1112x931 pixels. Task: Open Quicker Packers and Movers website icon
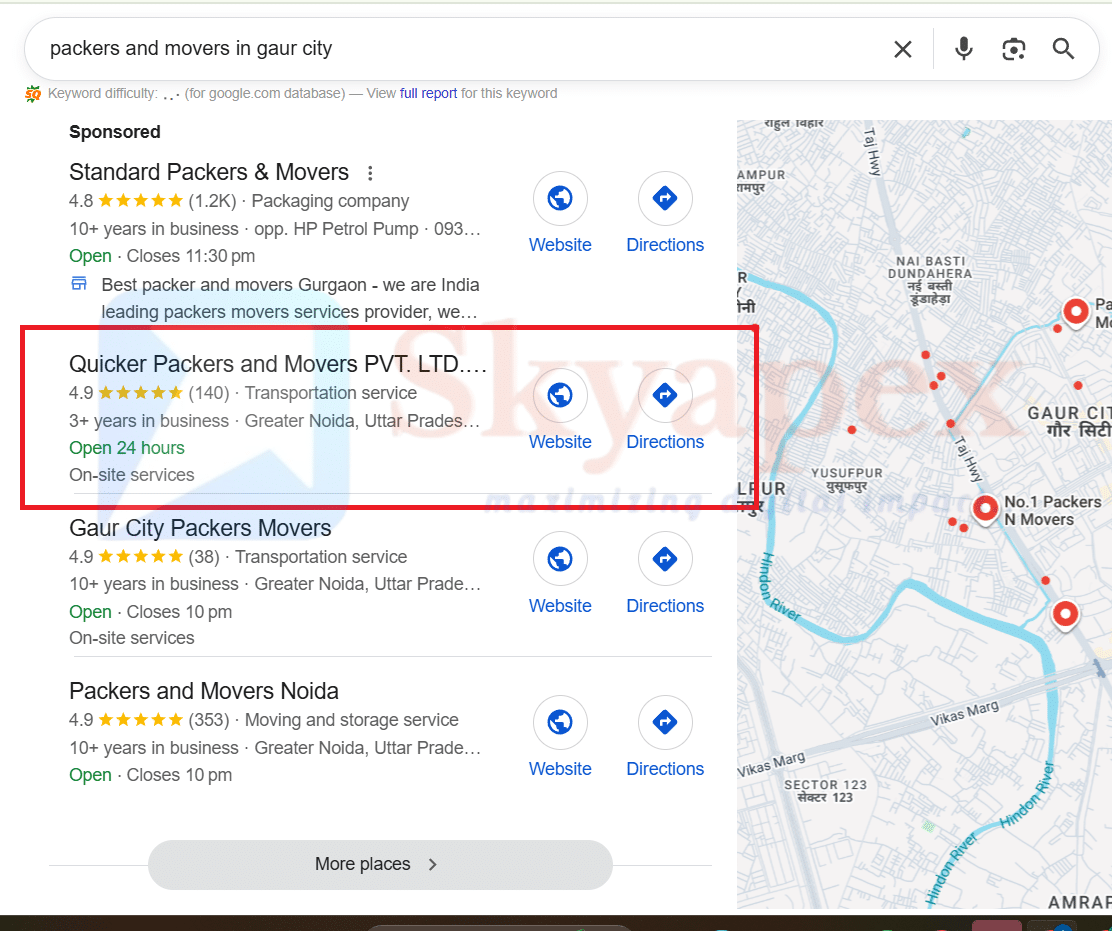pos(560,396)
